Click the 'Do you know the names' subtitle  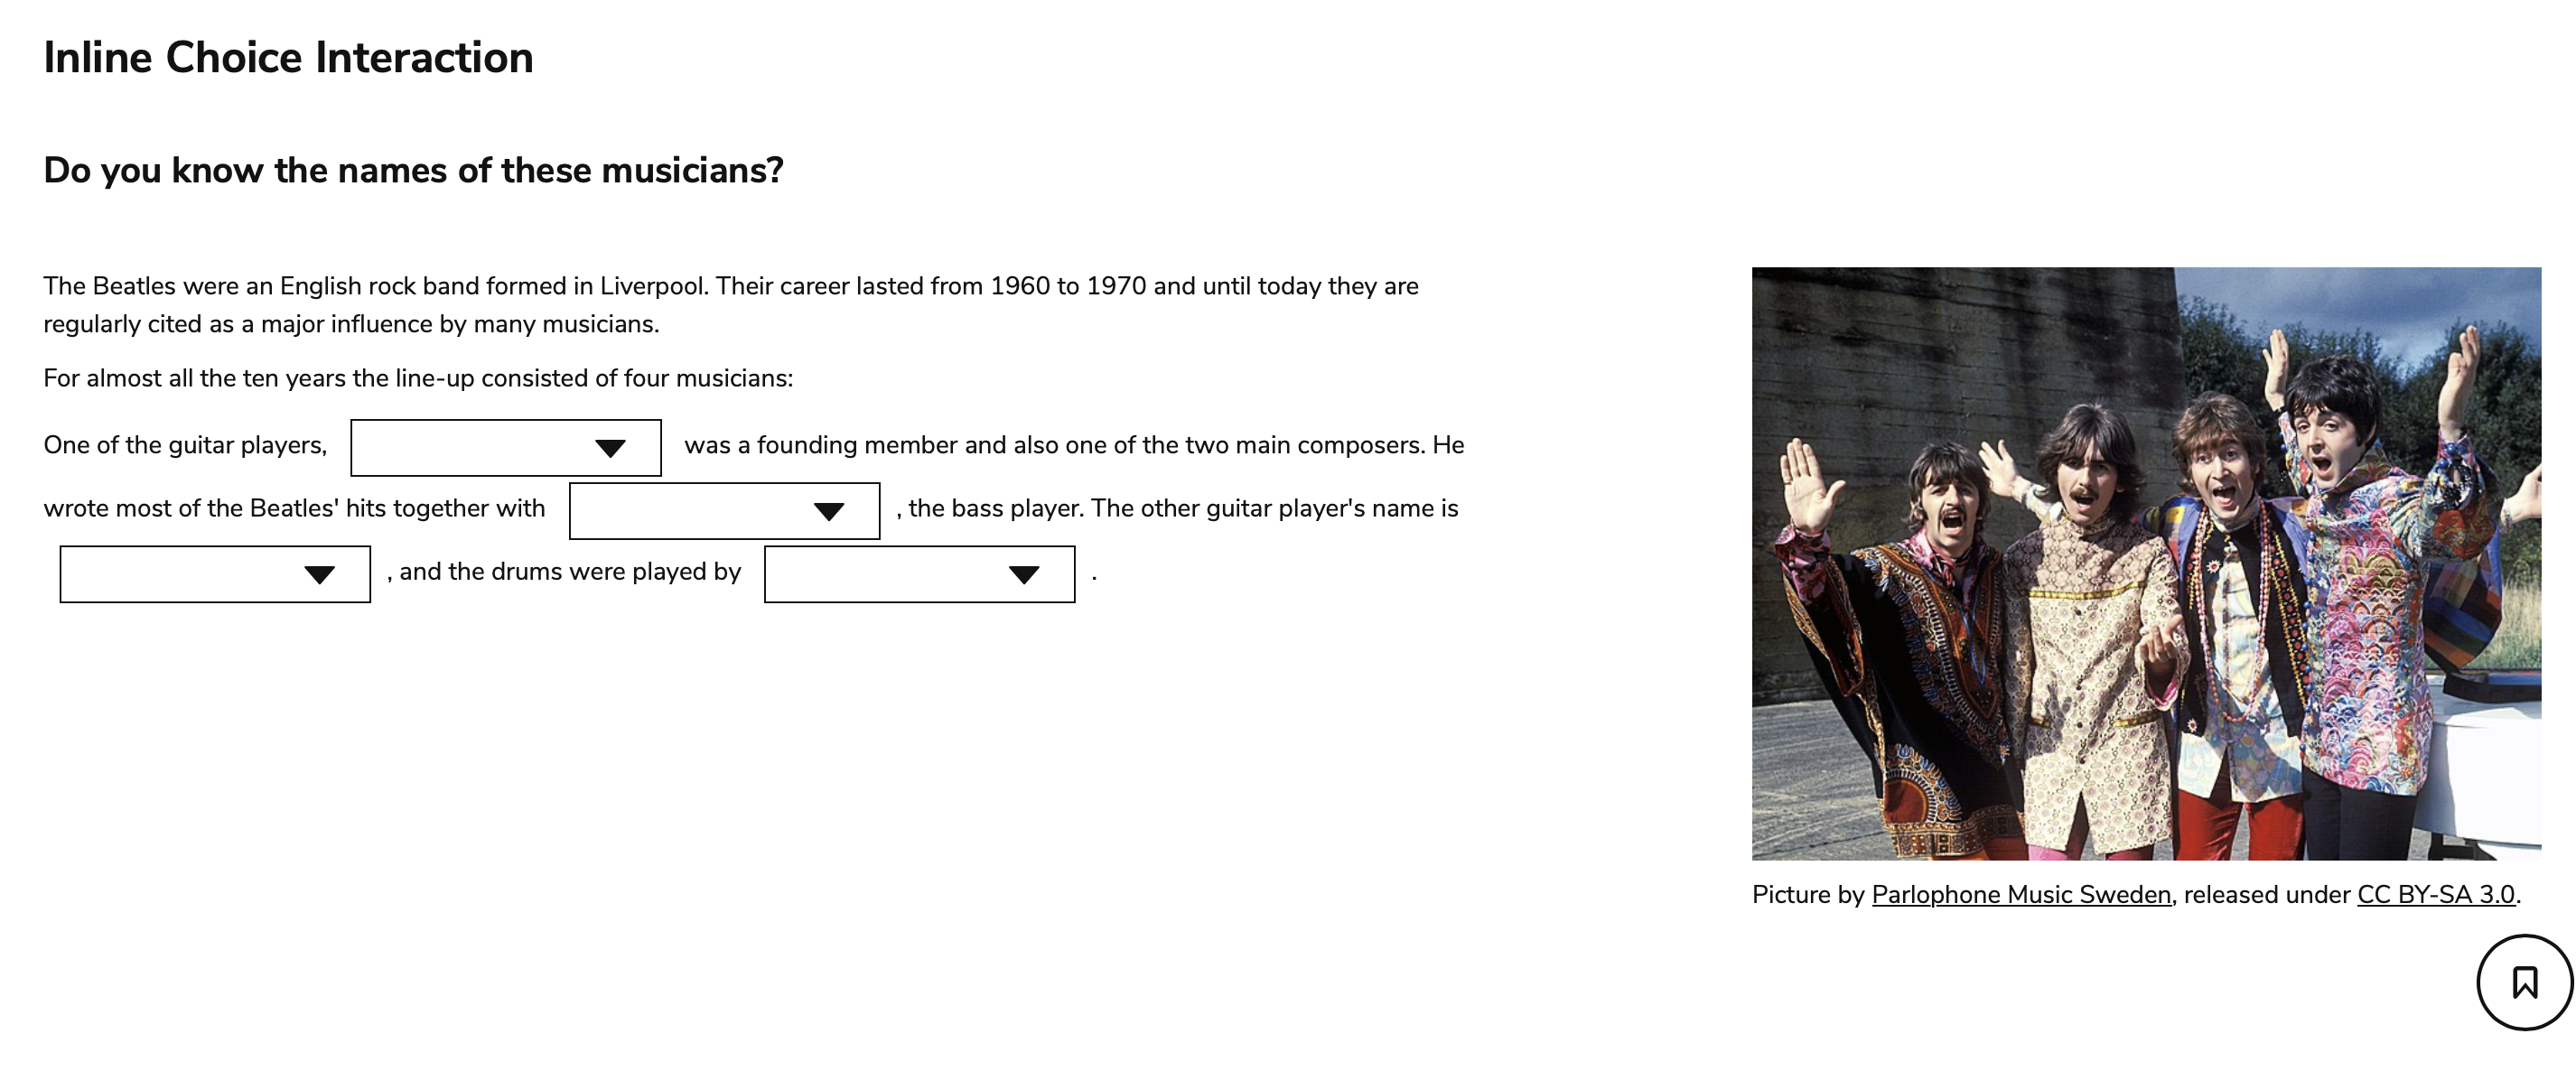tap(413, 170)
